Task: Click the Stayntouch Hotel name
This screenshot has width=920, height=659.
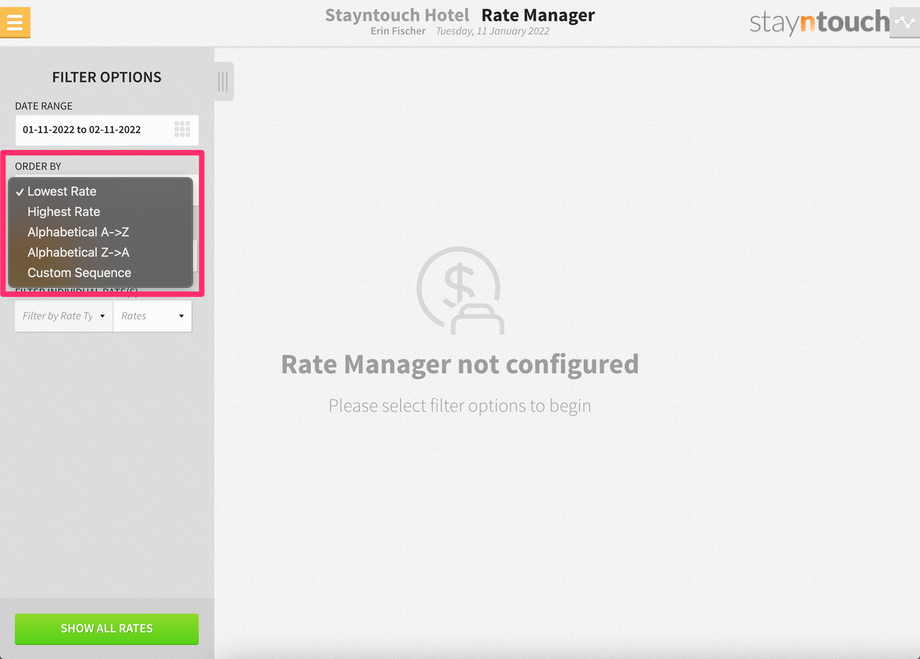Action: click(397, 15)
